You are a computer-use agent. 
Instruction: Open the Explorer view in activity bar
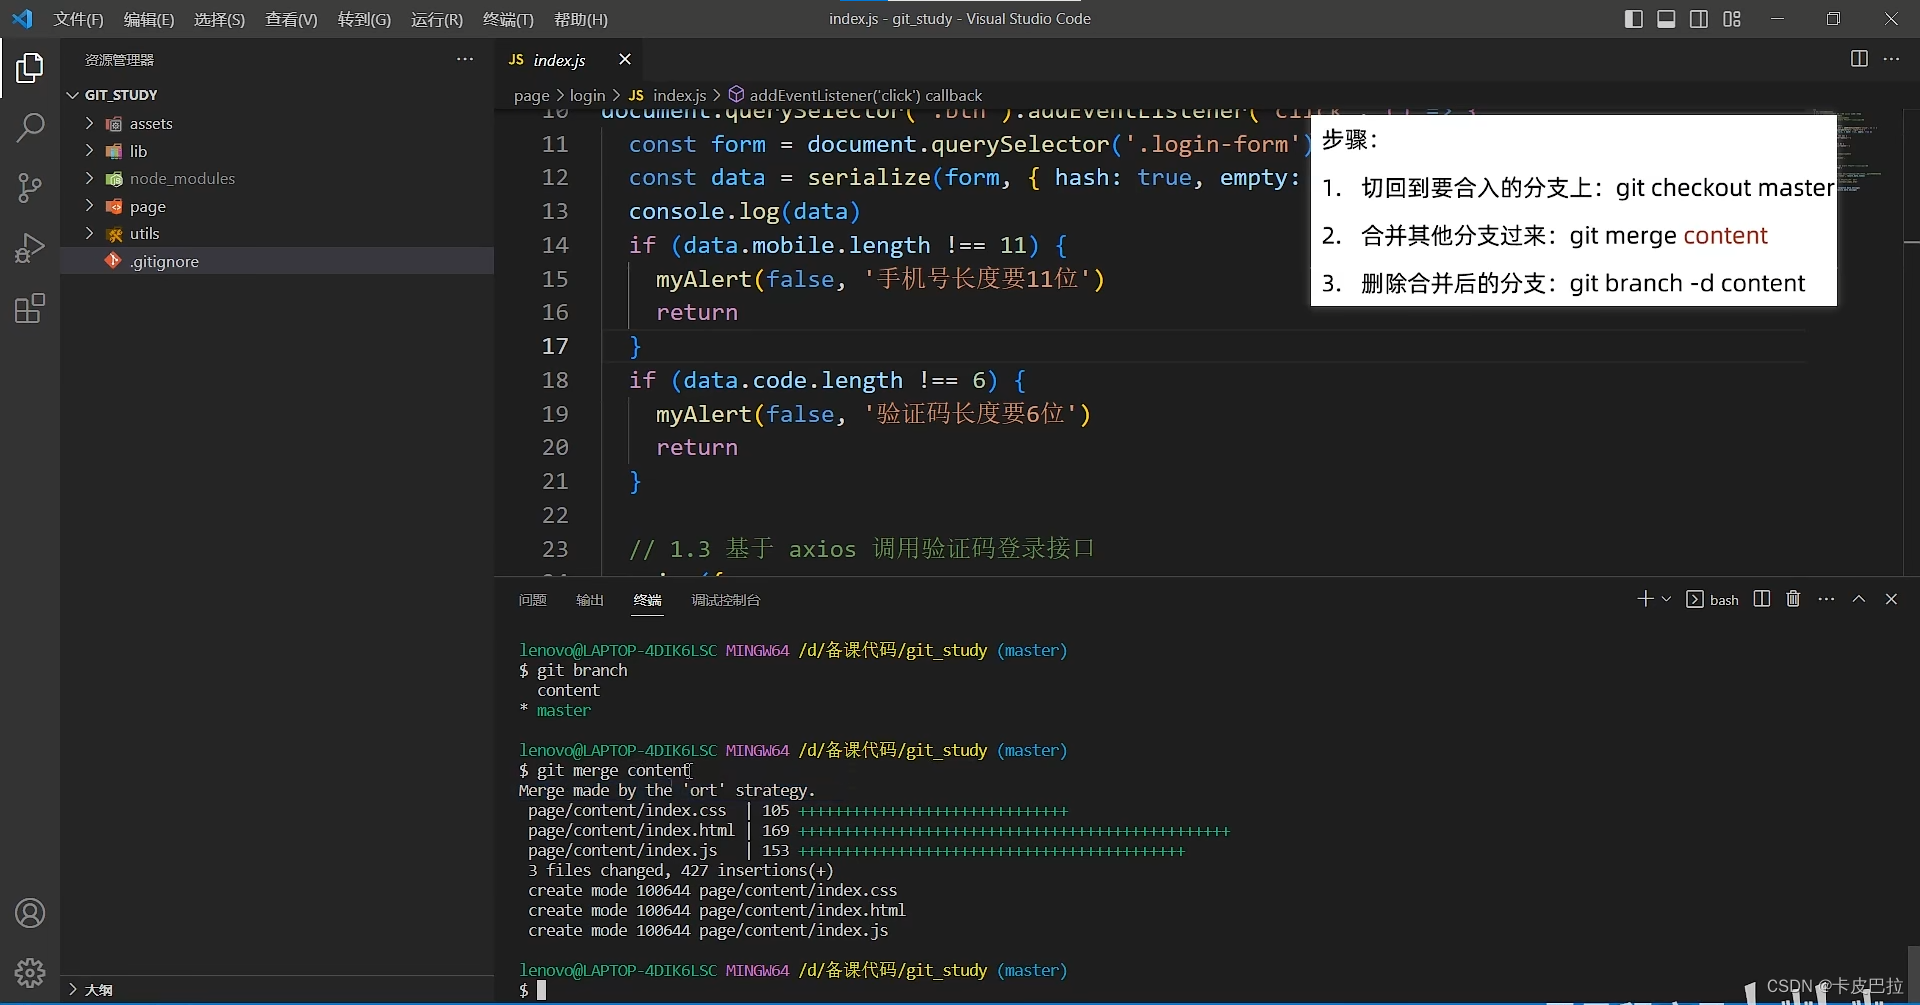[x=30, y=68]
